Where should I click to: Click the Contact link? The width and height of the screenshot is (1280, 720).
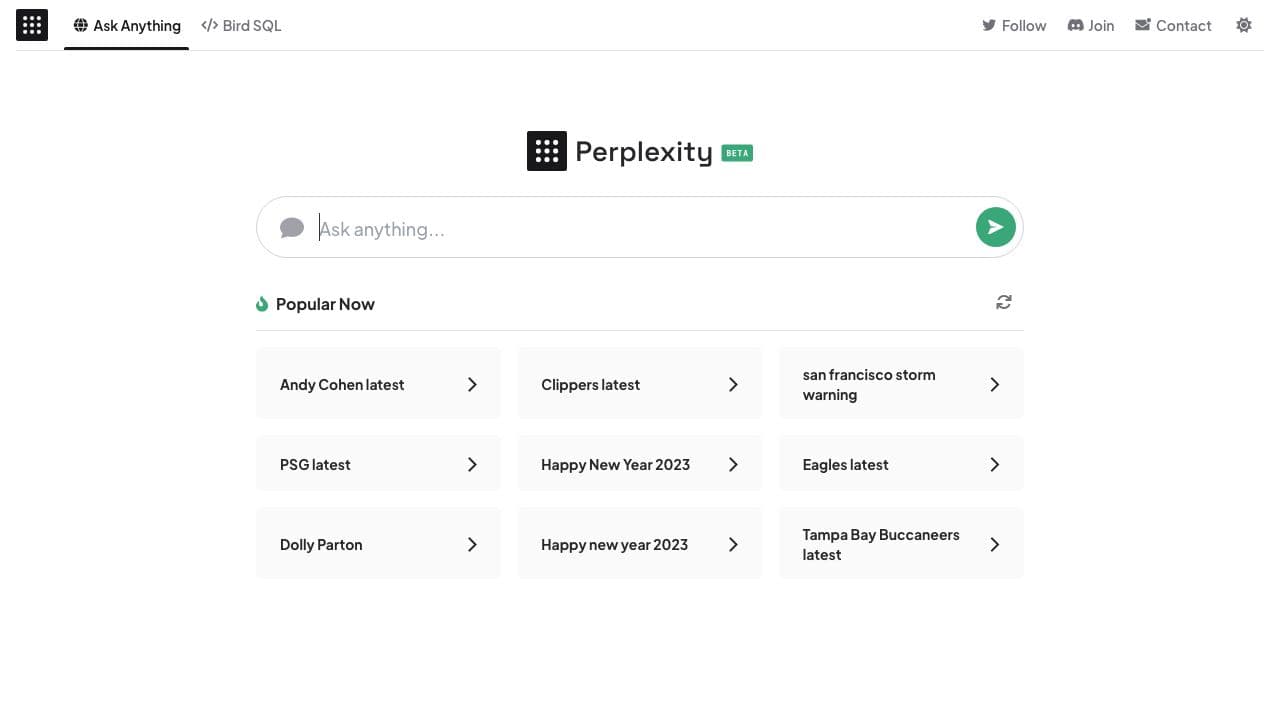click(1173, 25)
